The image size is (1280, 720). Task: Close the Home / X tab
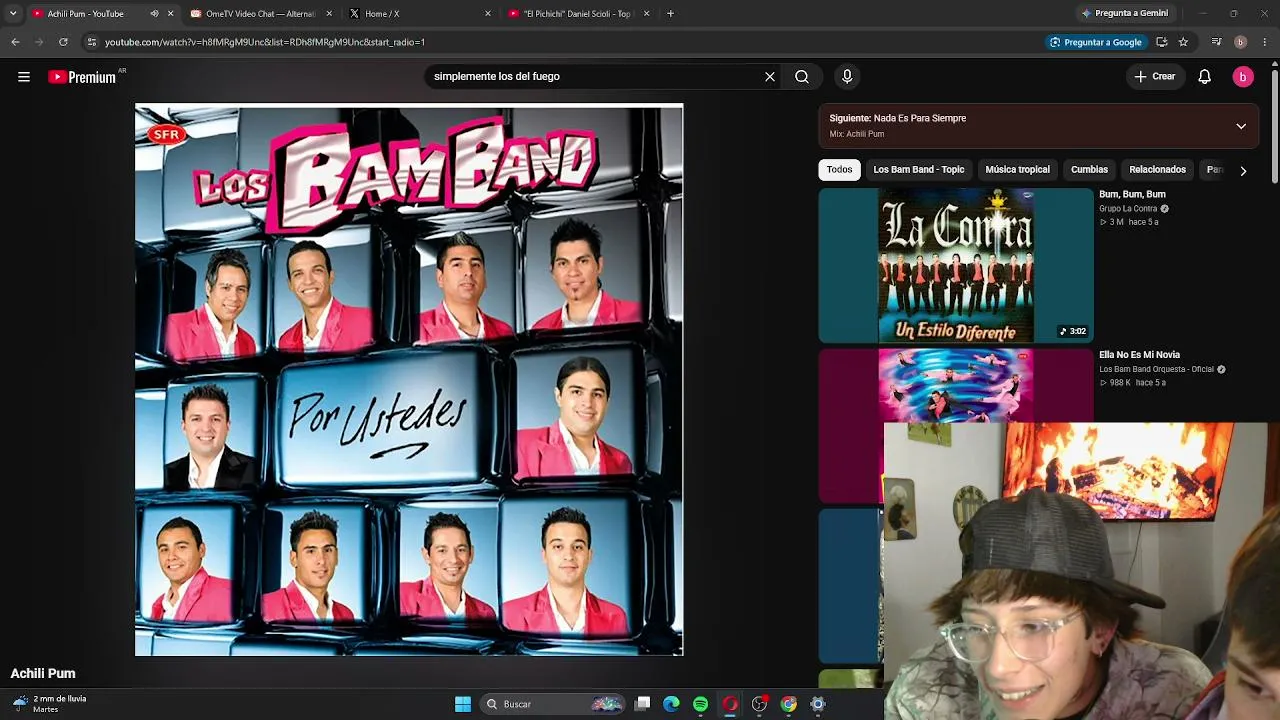pos(488,14)
